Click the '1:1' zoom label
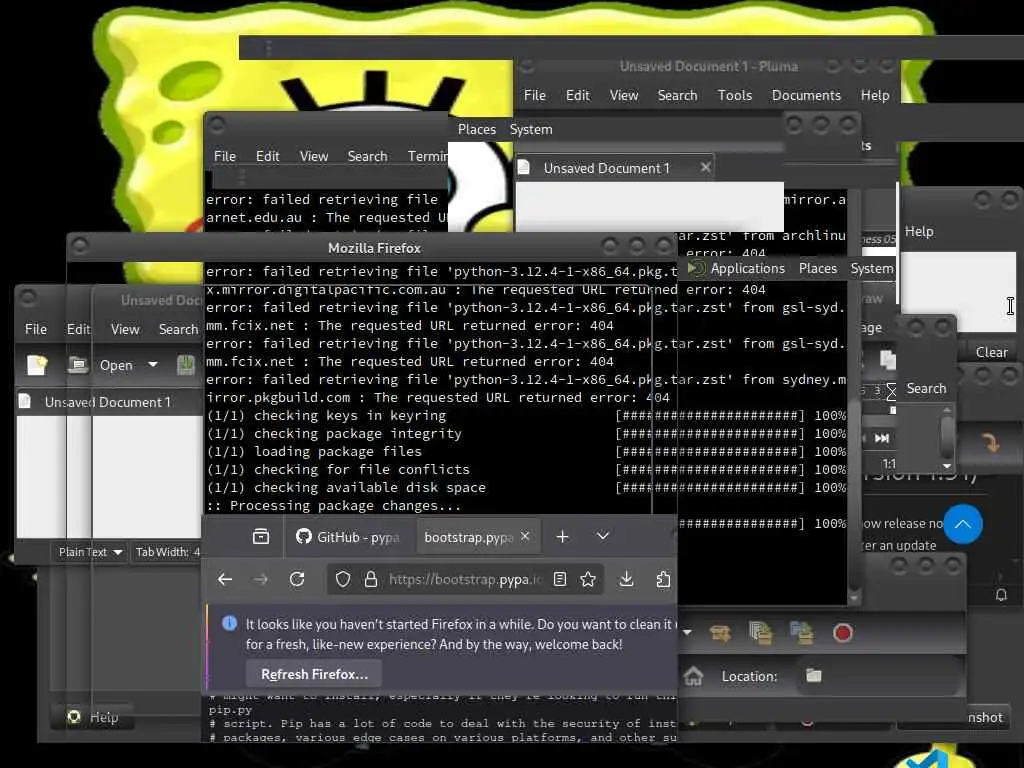The image size is (1024, 768). click(x=889, y=464)
